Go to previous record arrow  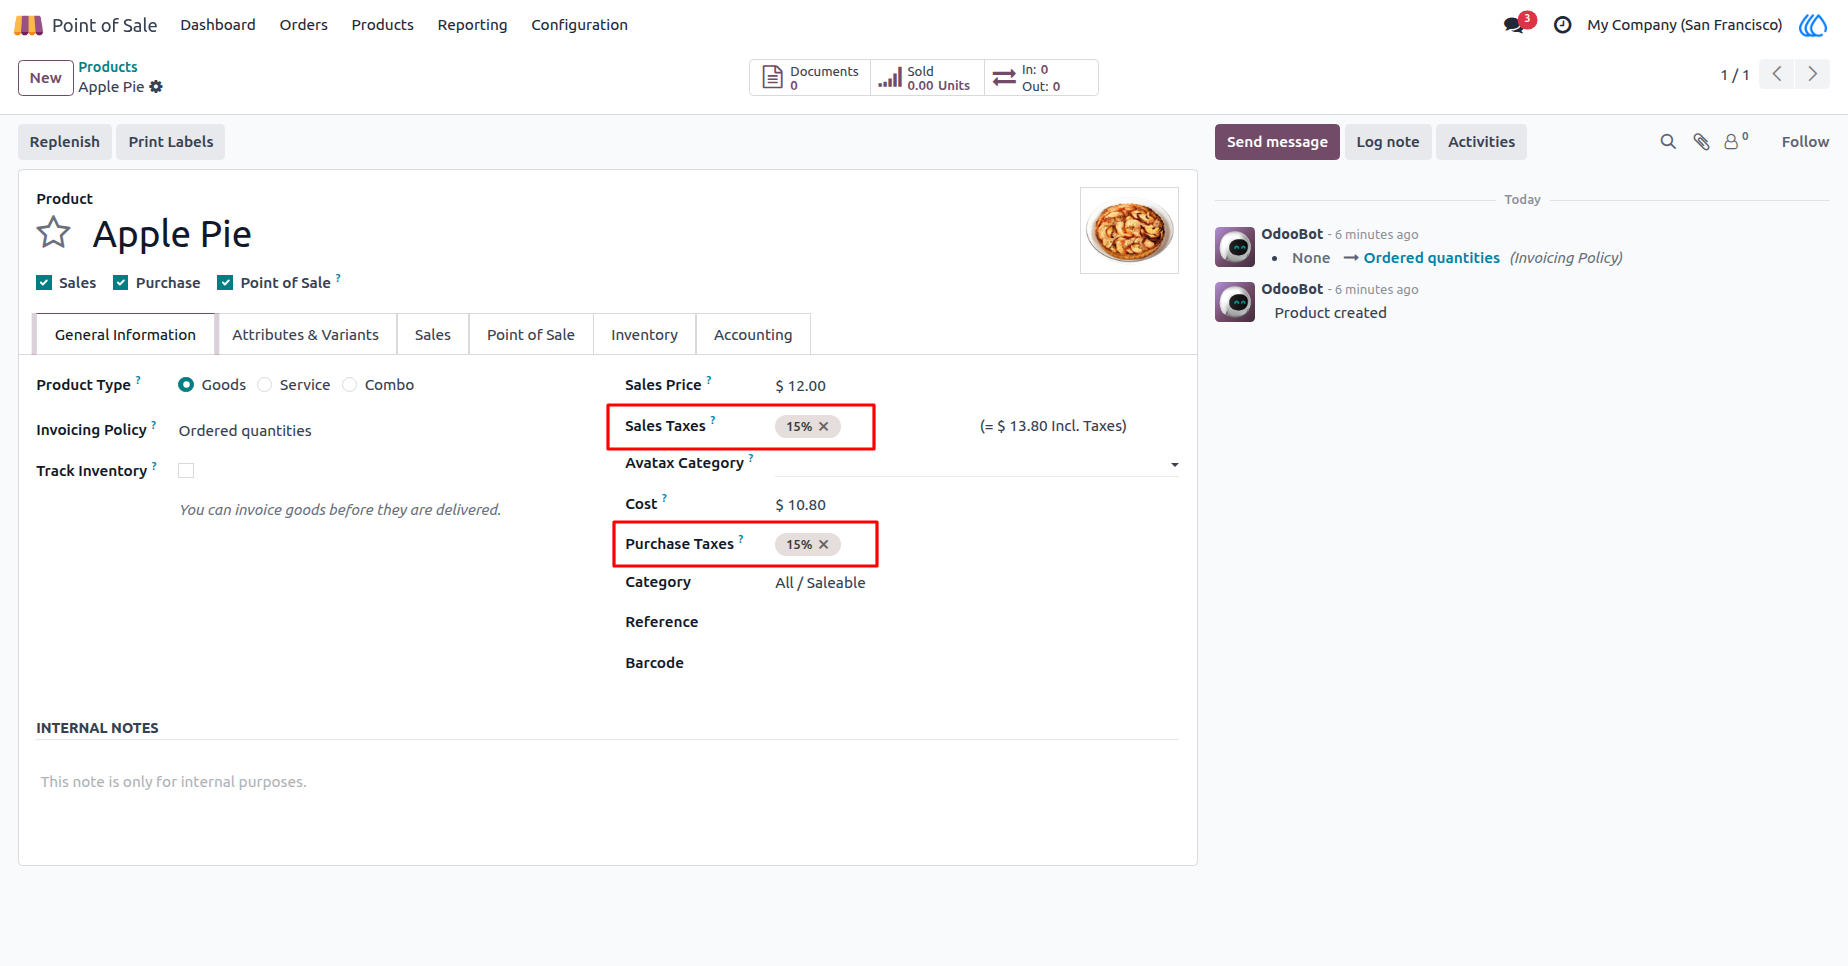coord(1777,74)
